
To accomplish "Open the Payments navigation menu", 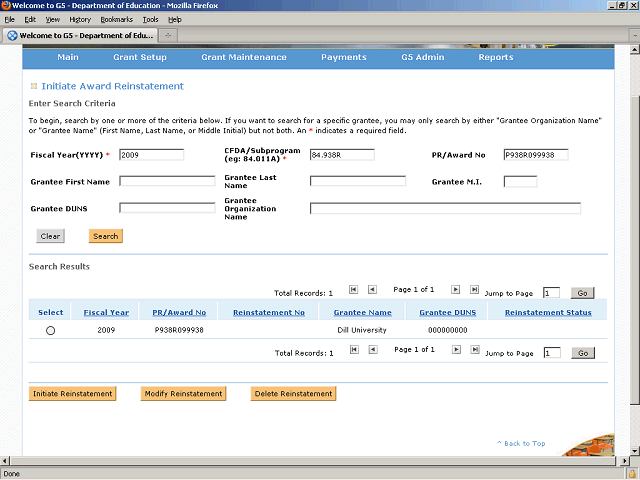I will point(343,58).
